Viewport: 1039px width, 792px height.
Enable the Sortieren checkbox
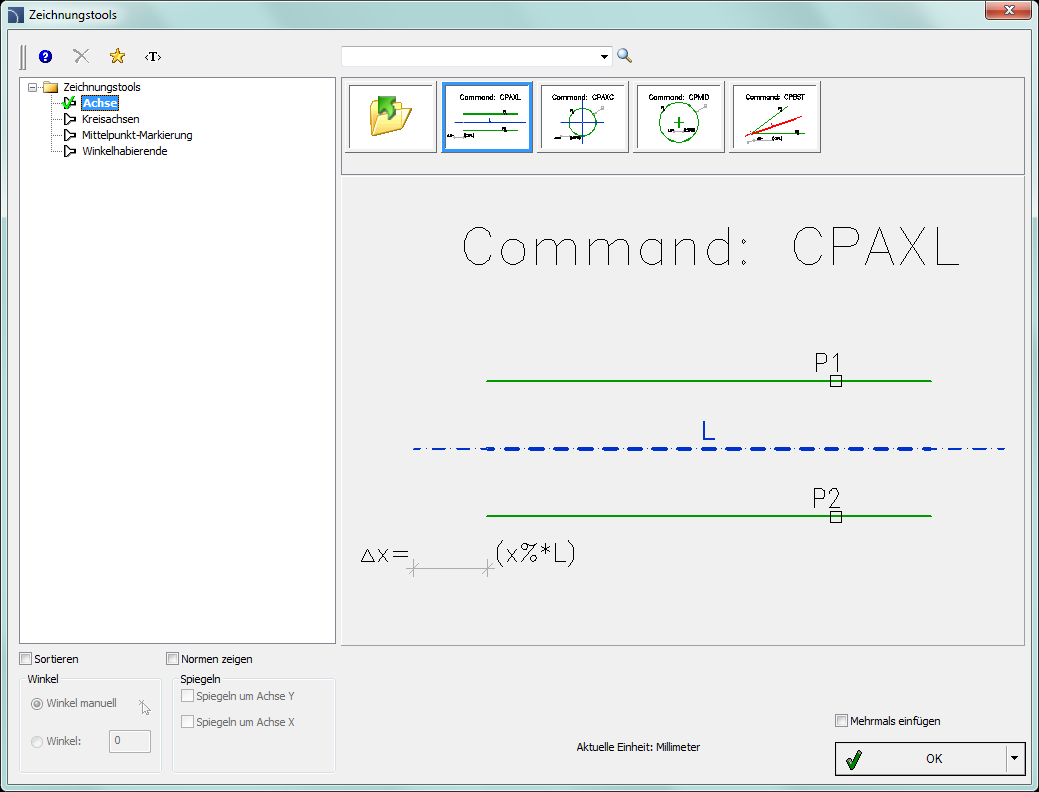27,659
